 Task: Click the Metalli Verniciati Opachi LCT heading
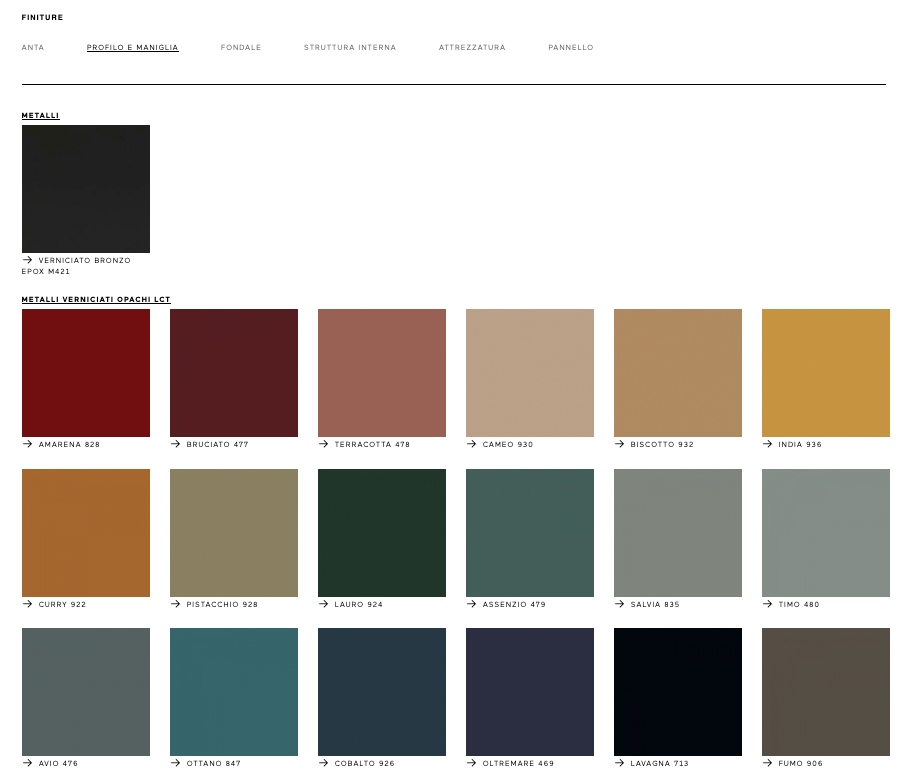pos(96,300)
